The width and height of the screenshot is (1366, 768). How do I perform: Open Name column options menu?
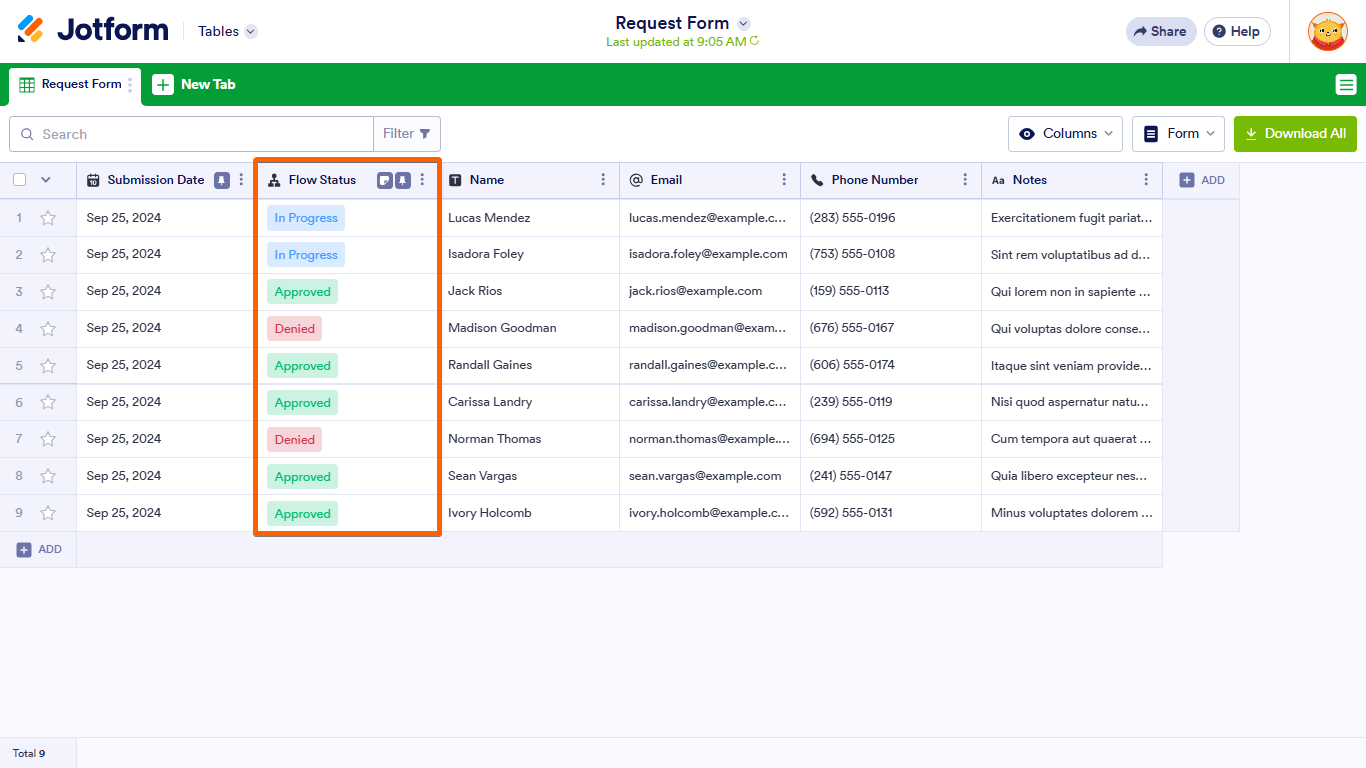point(603,180)
